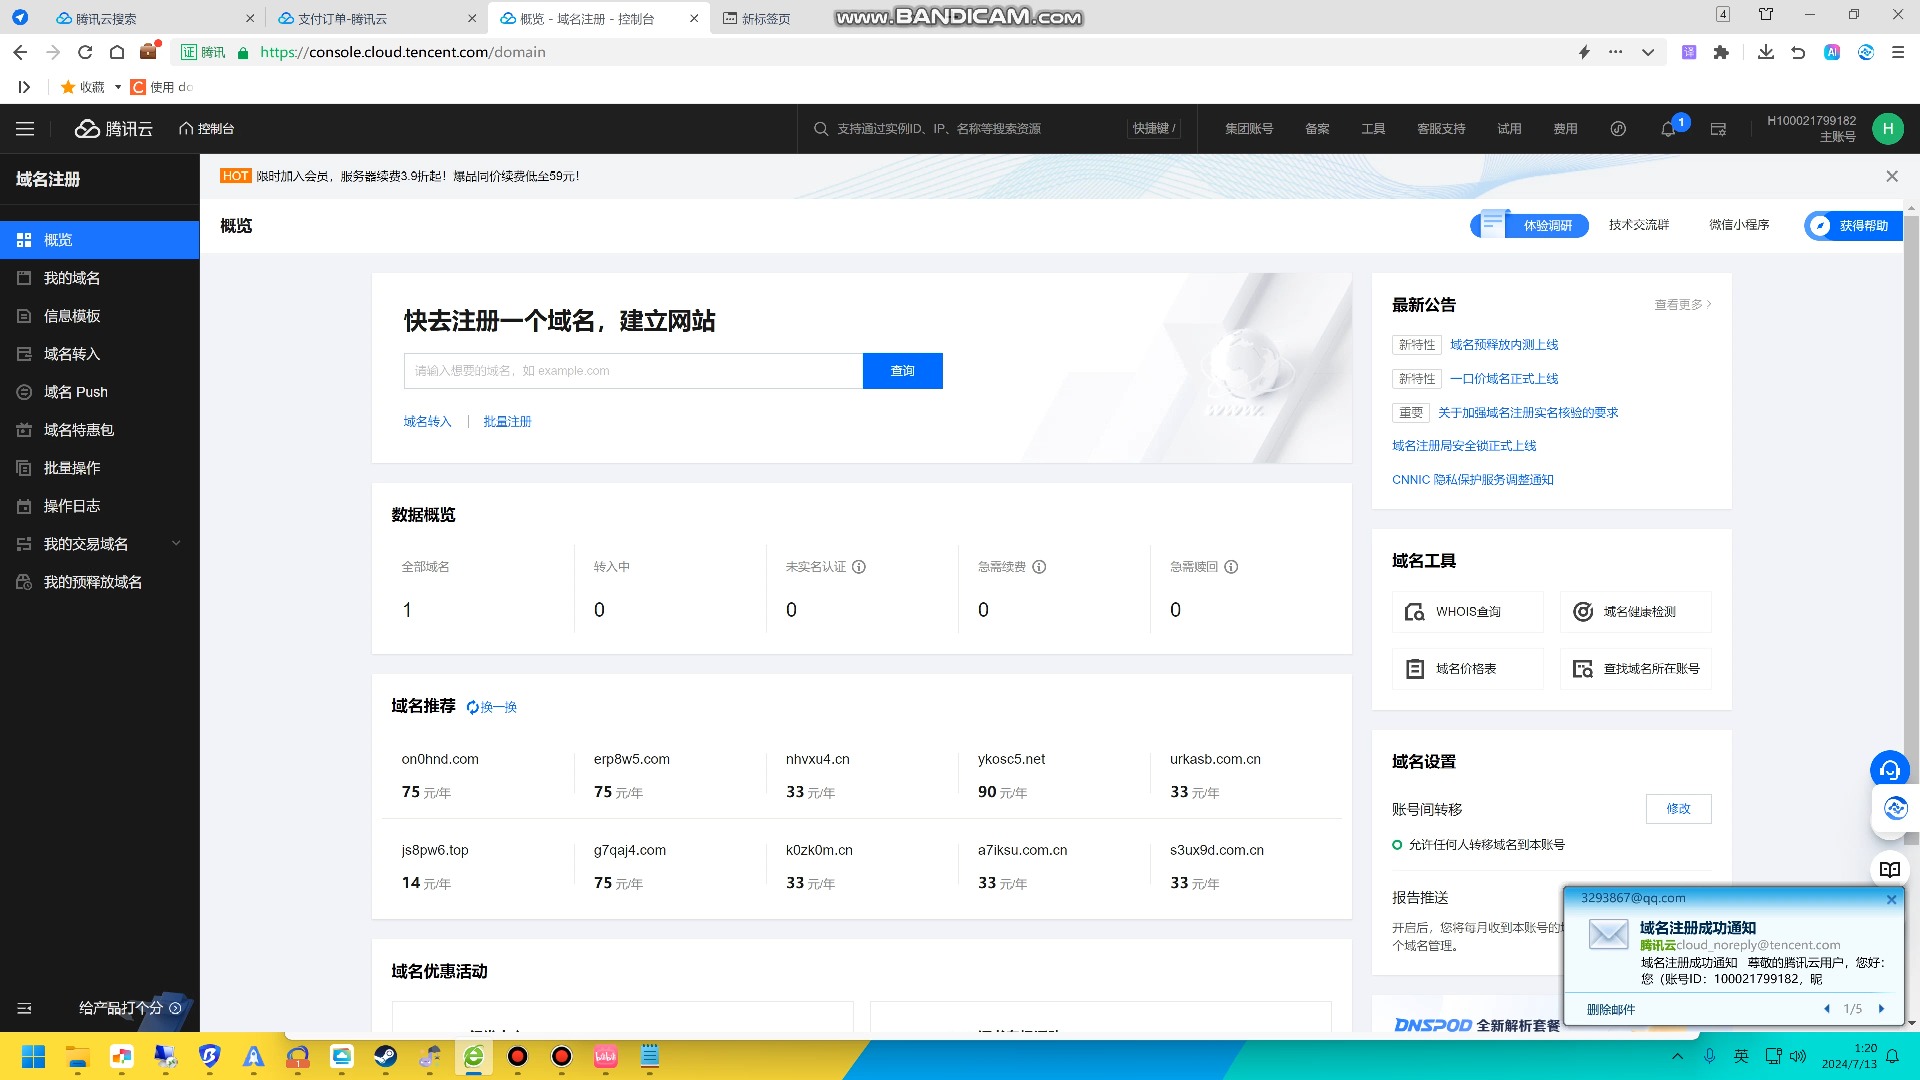Click the 修改 button for 账号间转移
This screenshot has height=1080, width=1920.
1678,809
